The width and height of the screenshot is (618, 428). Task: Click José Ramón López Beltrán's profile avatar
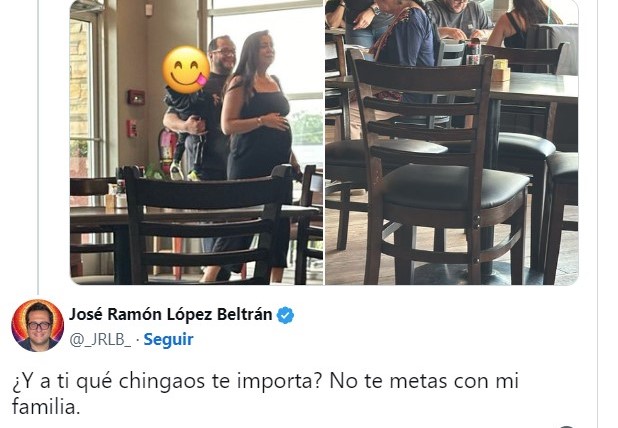[37, 325]
